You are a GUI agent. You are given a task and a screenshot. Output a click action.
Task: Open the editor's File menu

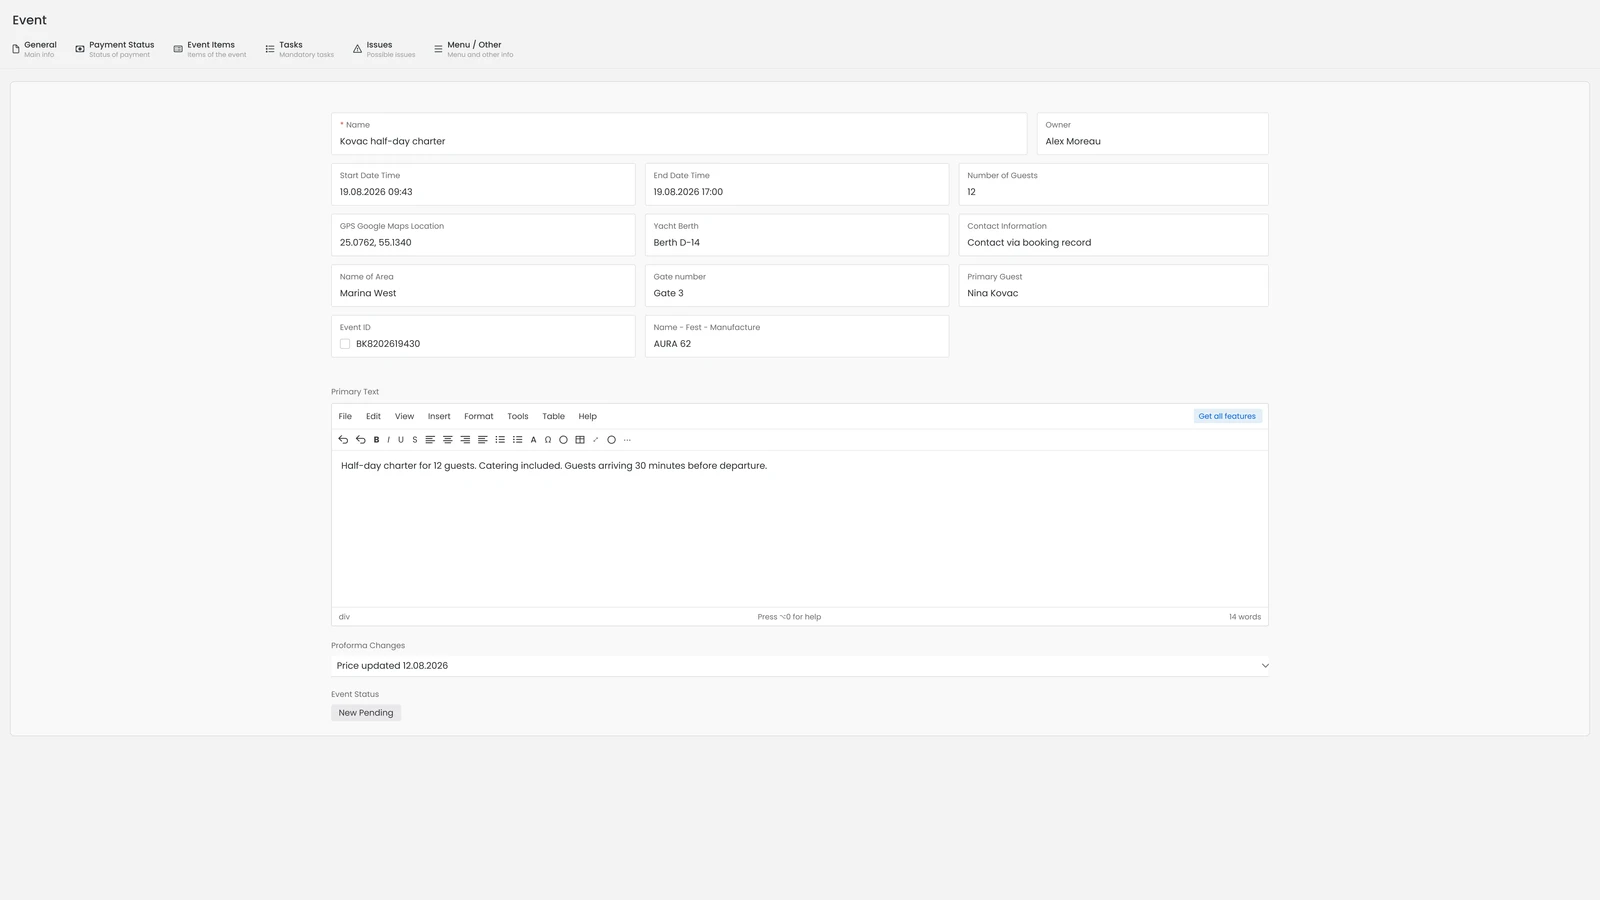pos(345,416)
